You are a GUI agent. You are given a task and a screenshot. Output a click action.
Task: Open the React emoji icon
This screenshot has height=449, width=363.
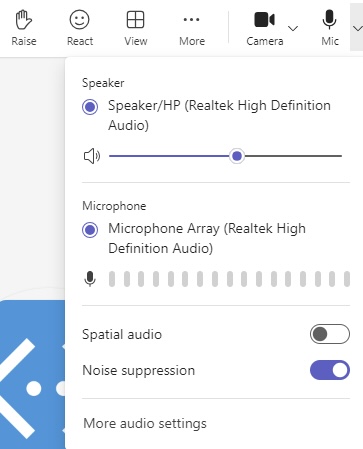79,19
